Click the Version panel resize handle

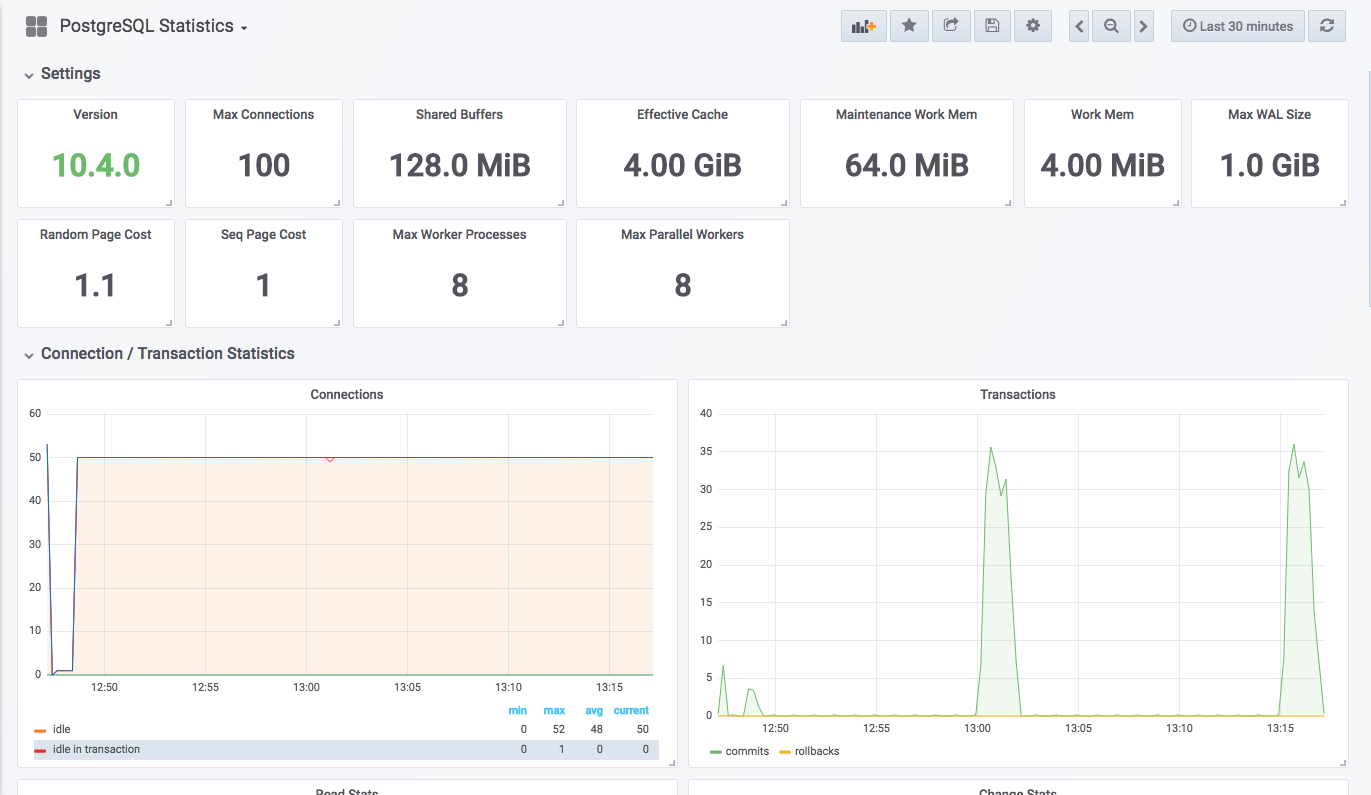coord(169,202)
